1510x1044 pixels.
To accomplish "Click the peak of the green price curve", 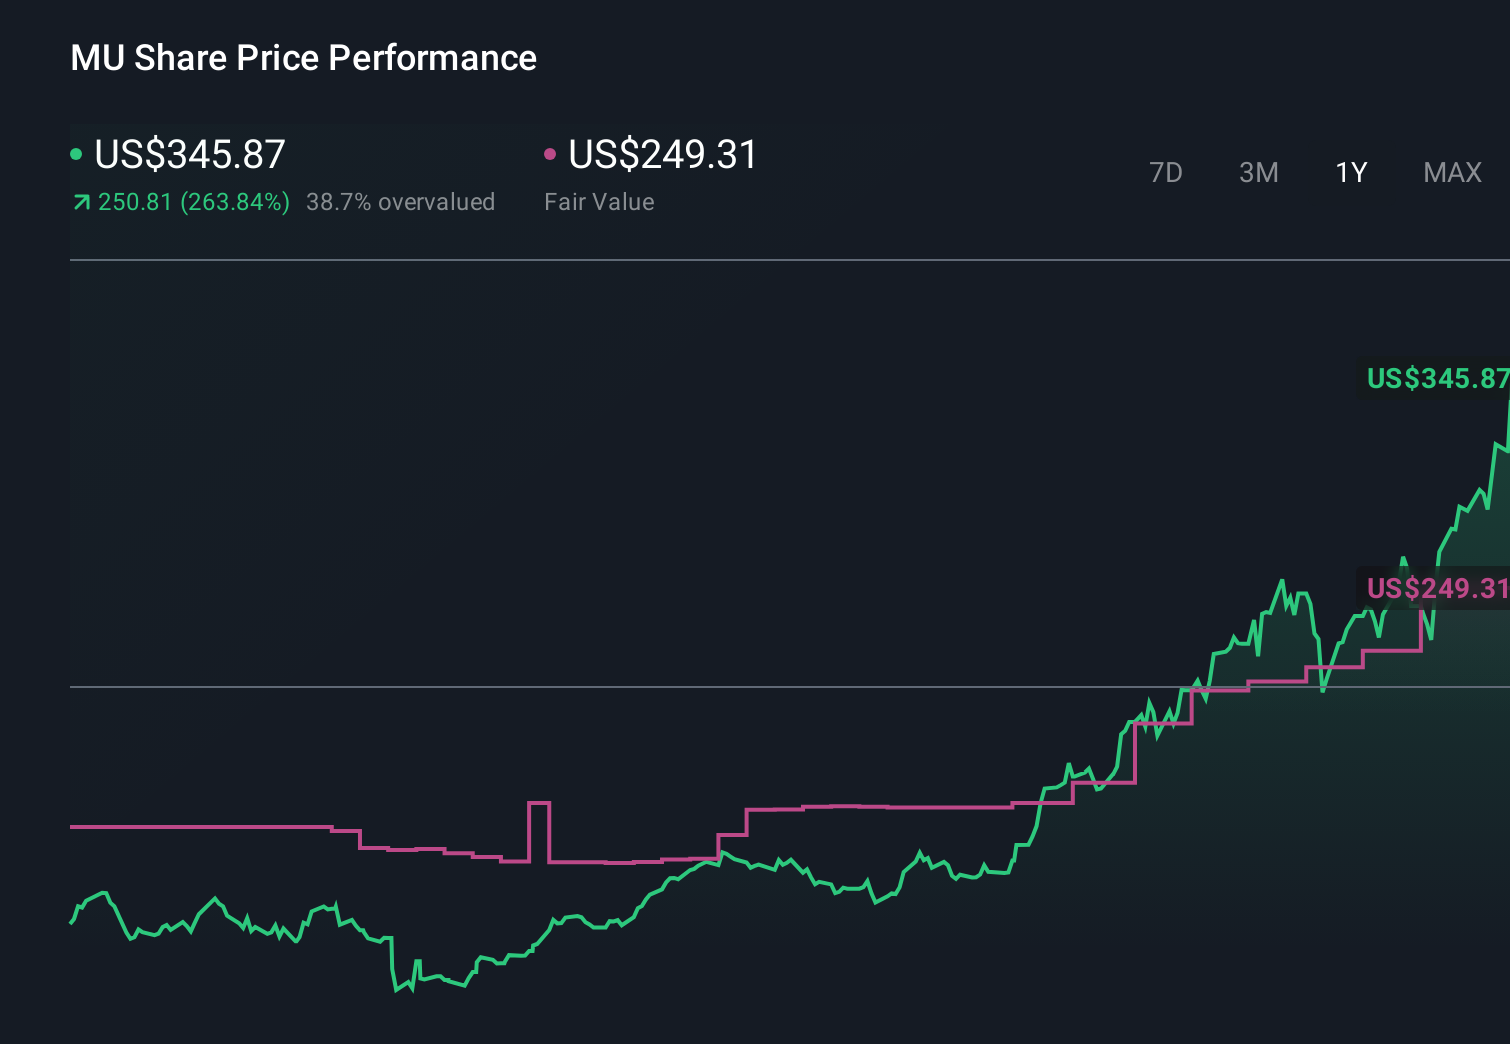I will point(1505,405).
